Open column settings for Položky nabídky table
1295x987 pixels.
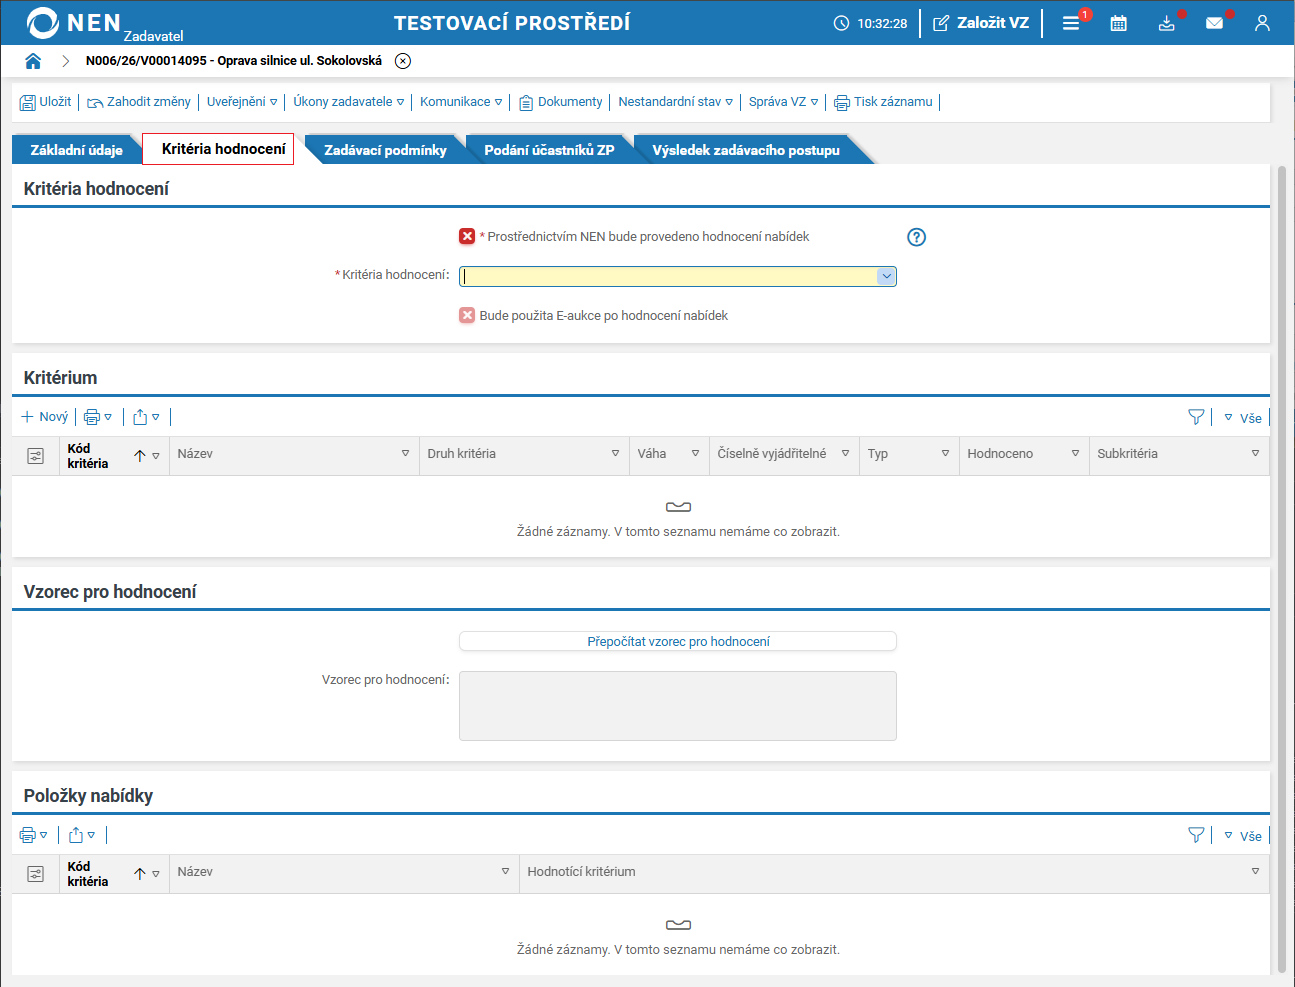36,874
